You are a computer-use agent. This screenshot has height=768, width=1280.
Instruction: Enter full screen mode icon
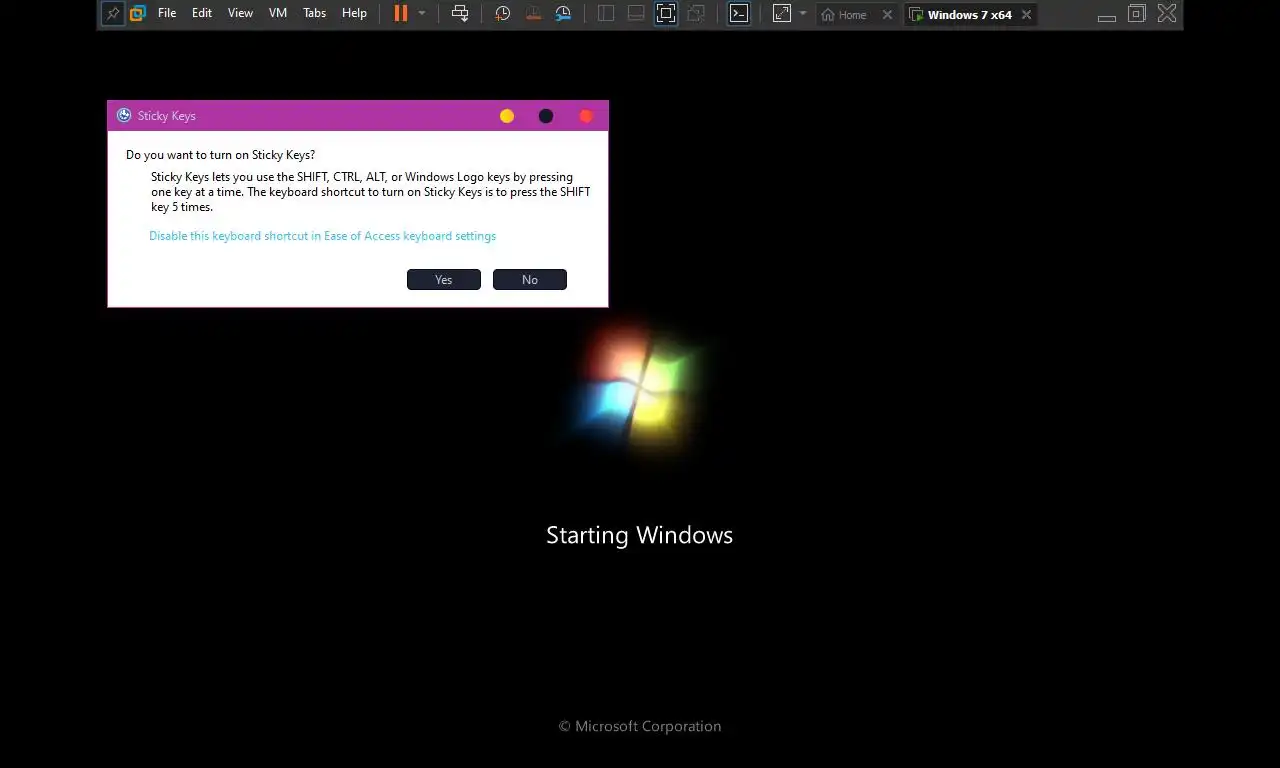coord(666,14)
